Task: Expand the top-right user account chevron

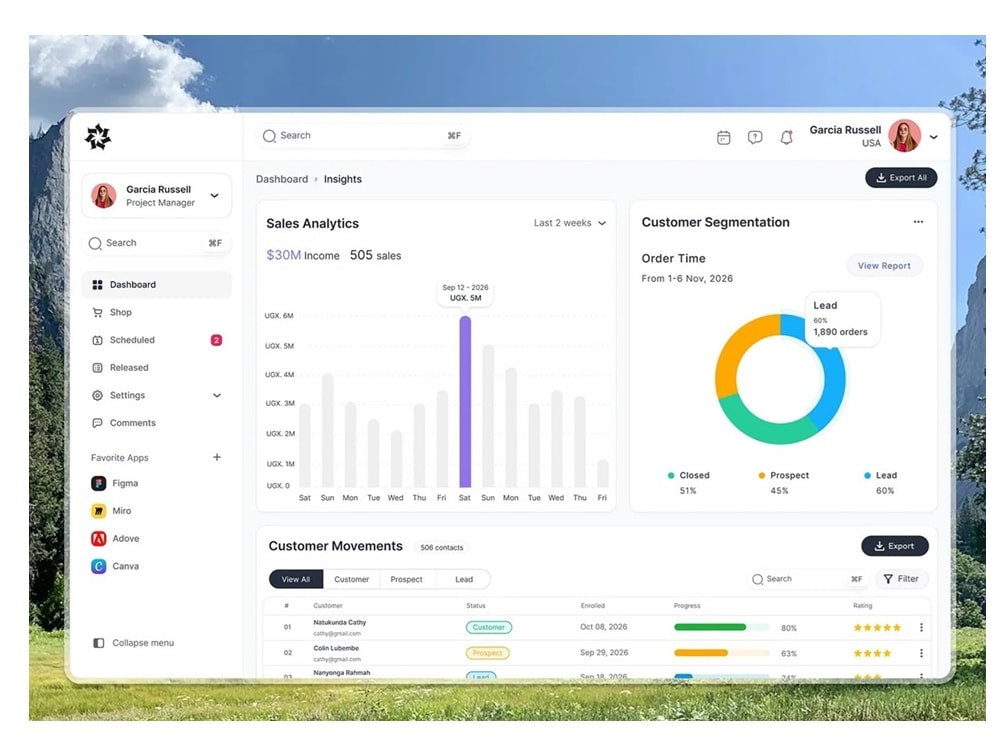Action: point(934,136)
